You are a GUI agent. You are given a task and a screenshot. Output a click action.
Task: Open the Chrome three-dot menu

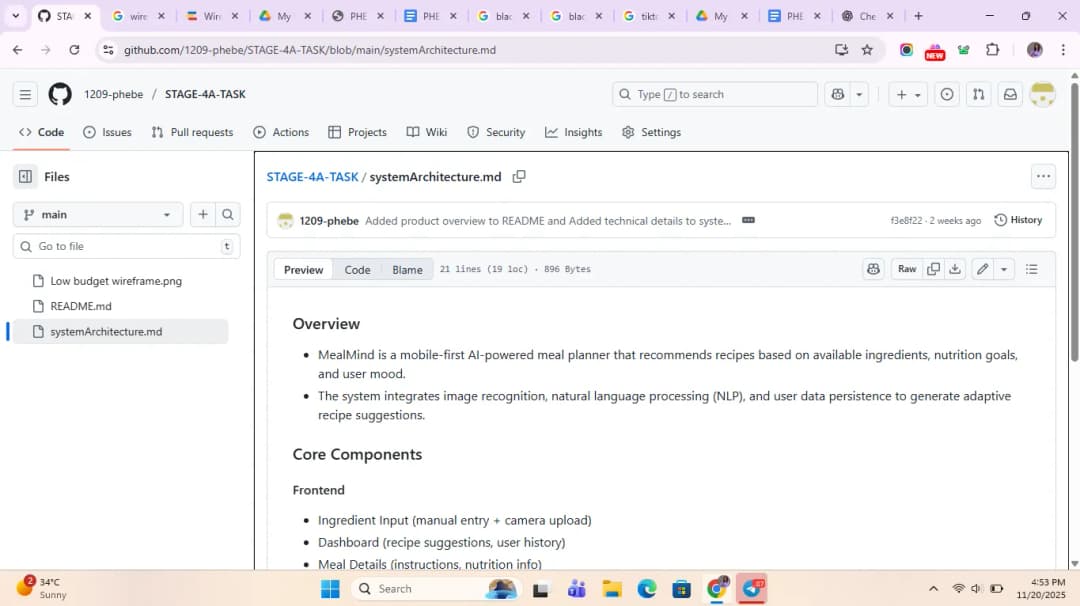pyautogui.click(x=1063, y=50)
